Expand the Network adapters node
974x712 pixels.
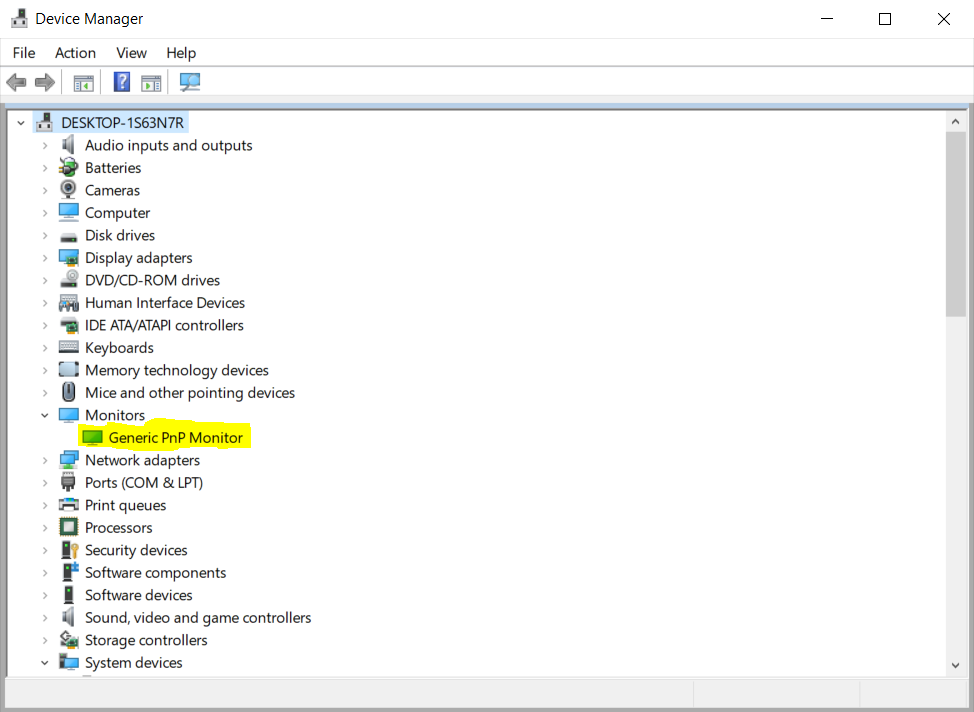(x=45, y=460)
